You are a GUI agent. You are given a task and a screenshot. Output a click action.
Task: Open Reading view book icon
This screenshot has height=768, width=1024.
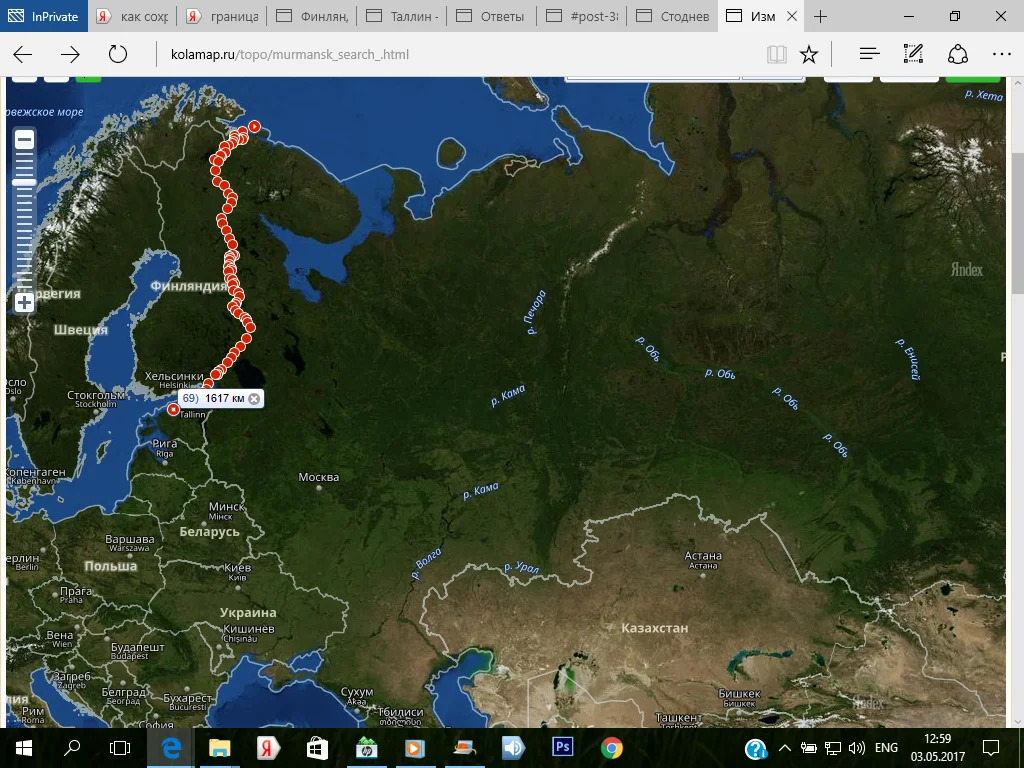click(x=776, y=54)
